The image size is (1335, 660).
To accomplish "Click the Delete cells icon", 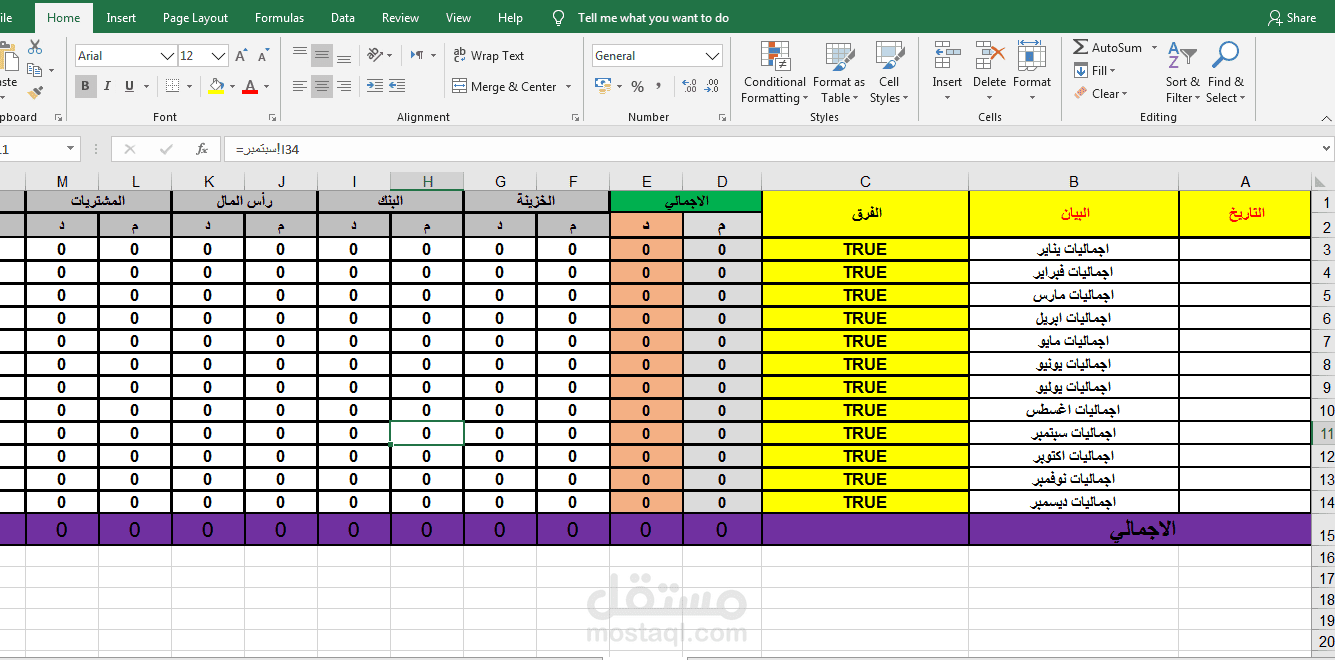I will pyautogui.click(x=989, y=55).
